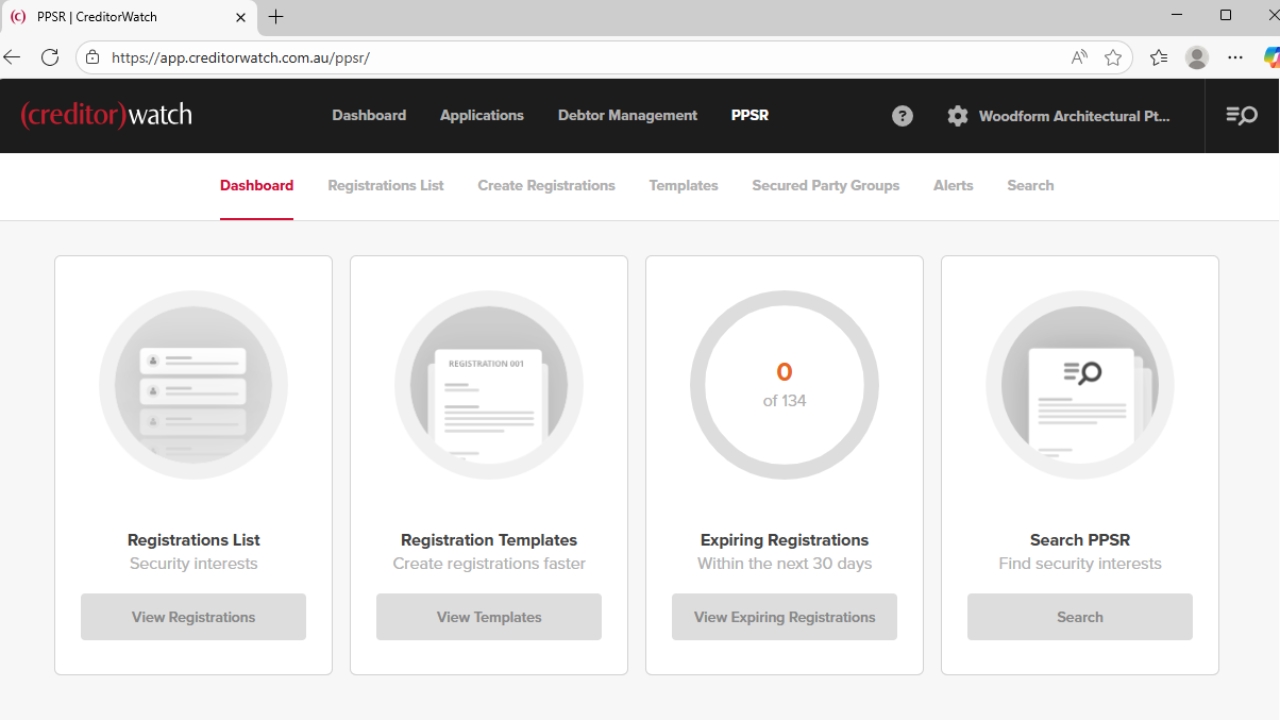
Task: Click the Search PPSR illustration
Action: (1080, 385)
